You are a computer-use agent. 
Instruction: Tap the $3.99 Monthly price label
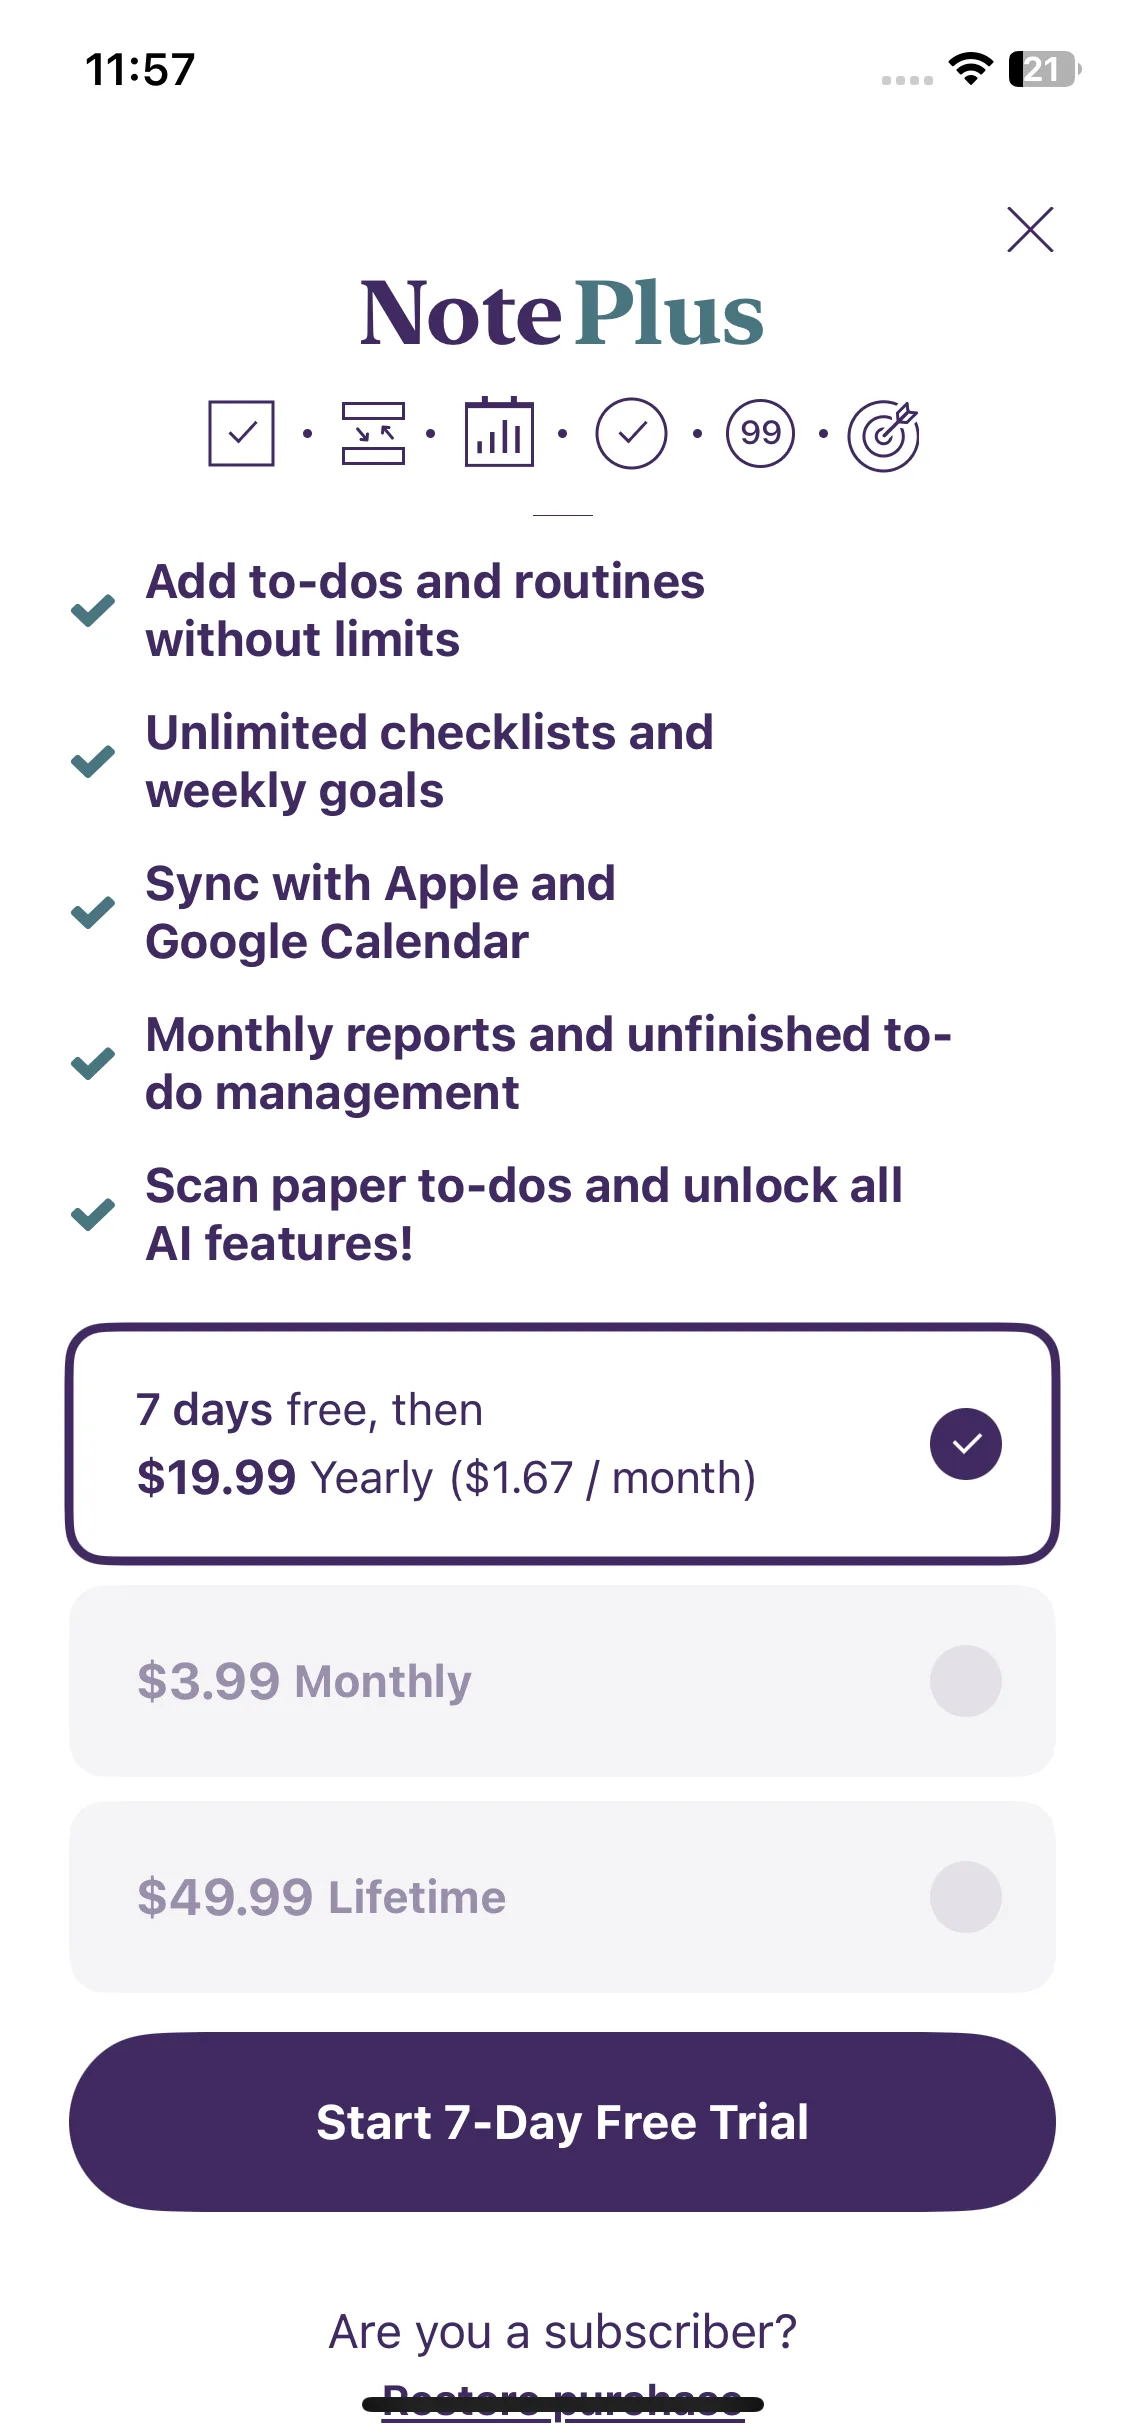(x=304, y=1681)
